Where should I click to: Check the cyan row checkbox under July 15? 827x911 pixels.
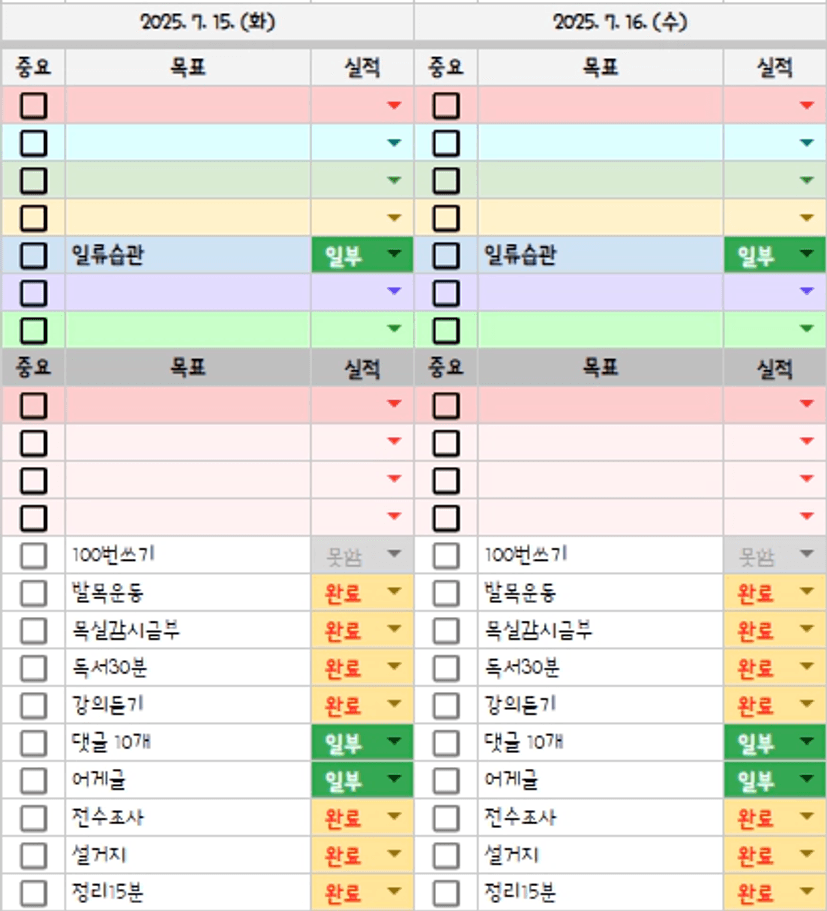[x=34, y=143]
